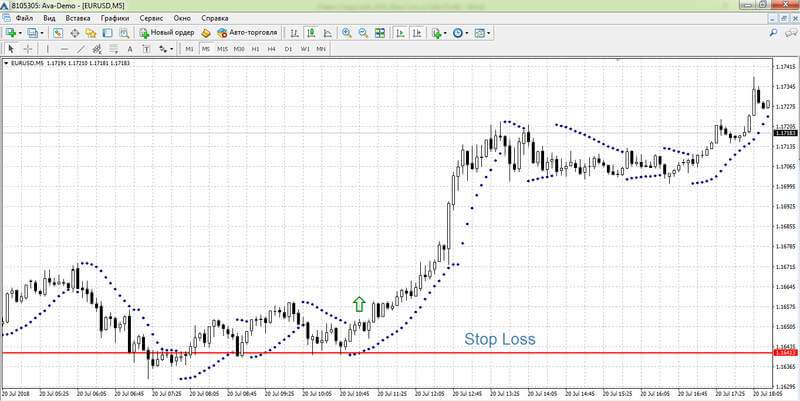Draw a horizontal line tool
The image size is (800, 401).
coord(64,49)
